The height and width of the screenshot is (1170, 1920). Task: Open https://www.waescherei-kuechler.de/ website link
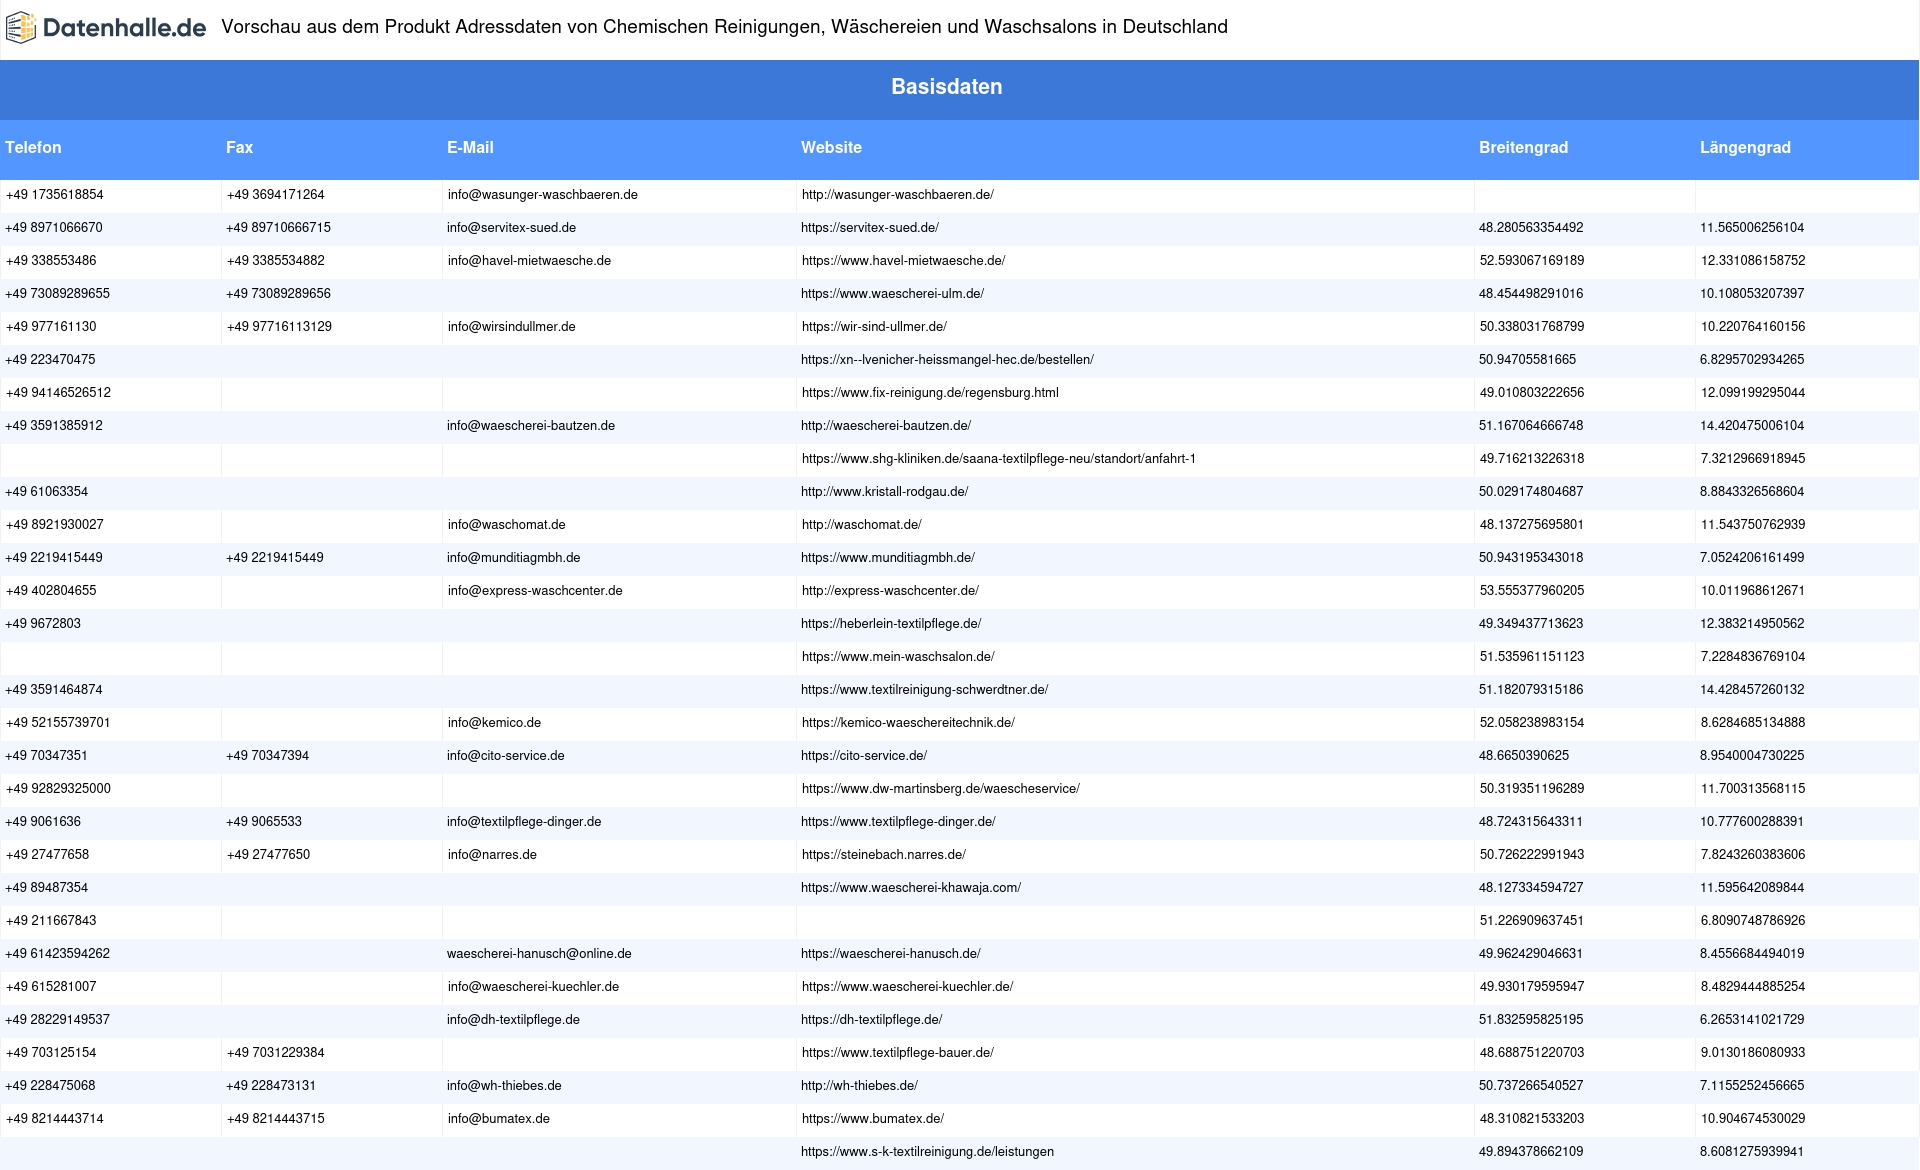[908, 987]
